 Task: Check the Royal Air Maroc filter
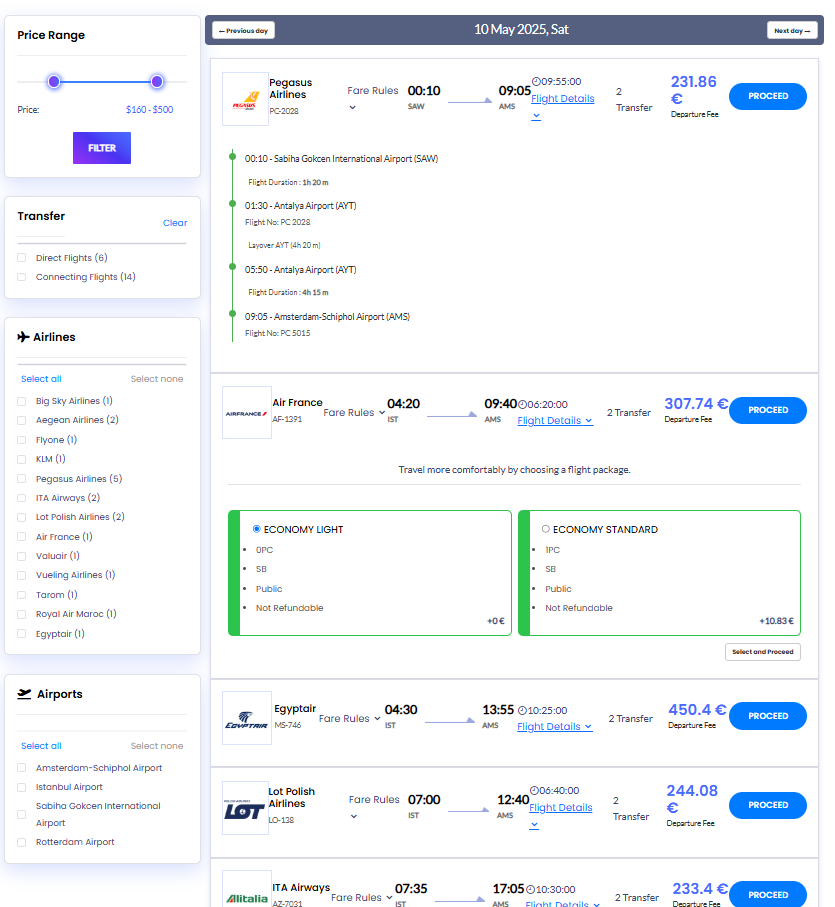22,614
